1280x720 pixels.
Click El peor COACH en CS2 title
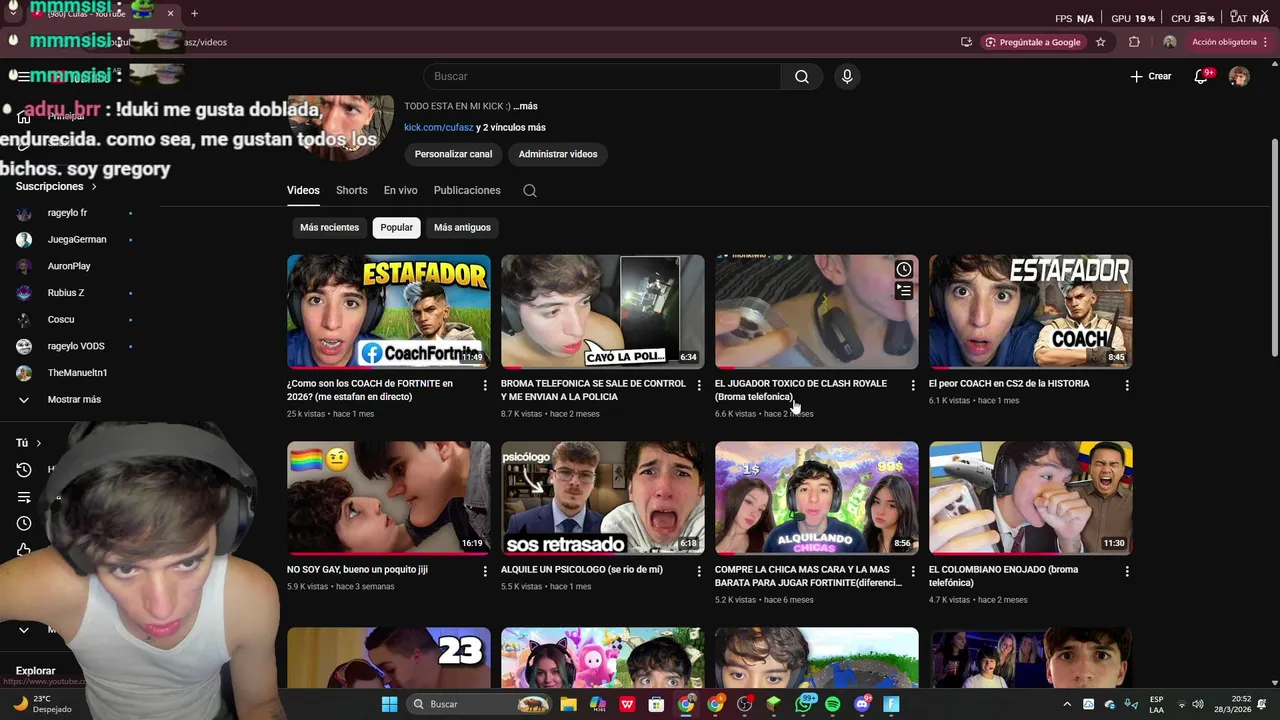(1009, 384)
